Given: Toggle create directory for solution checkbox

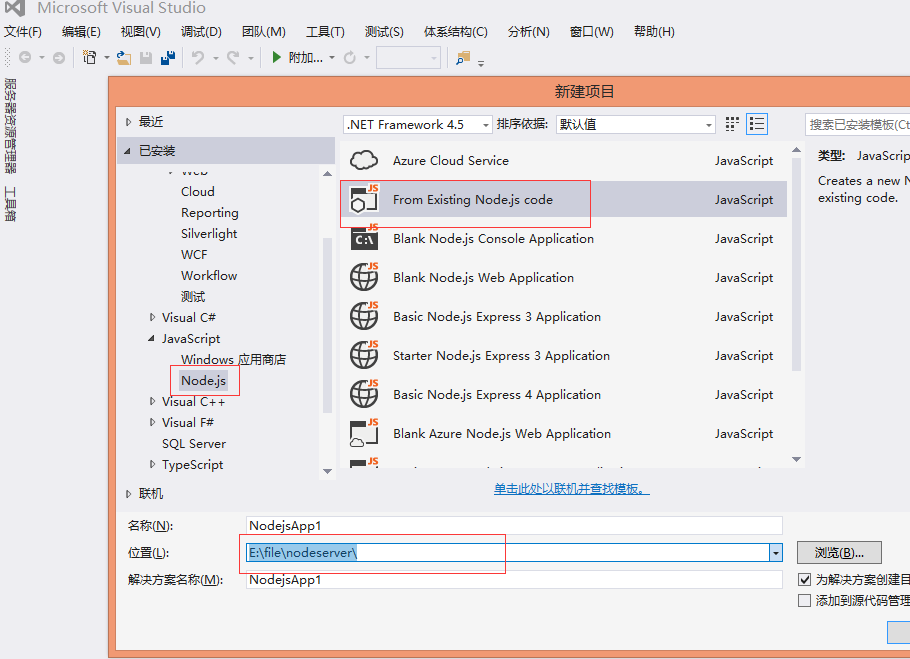Looking at the screenshot, I should [x=804, y=579].
